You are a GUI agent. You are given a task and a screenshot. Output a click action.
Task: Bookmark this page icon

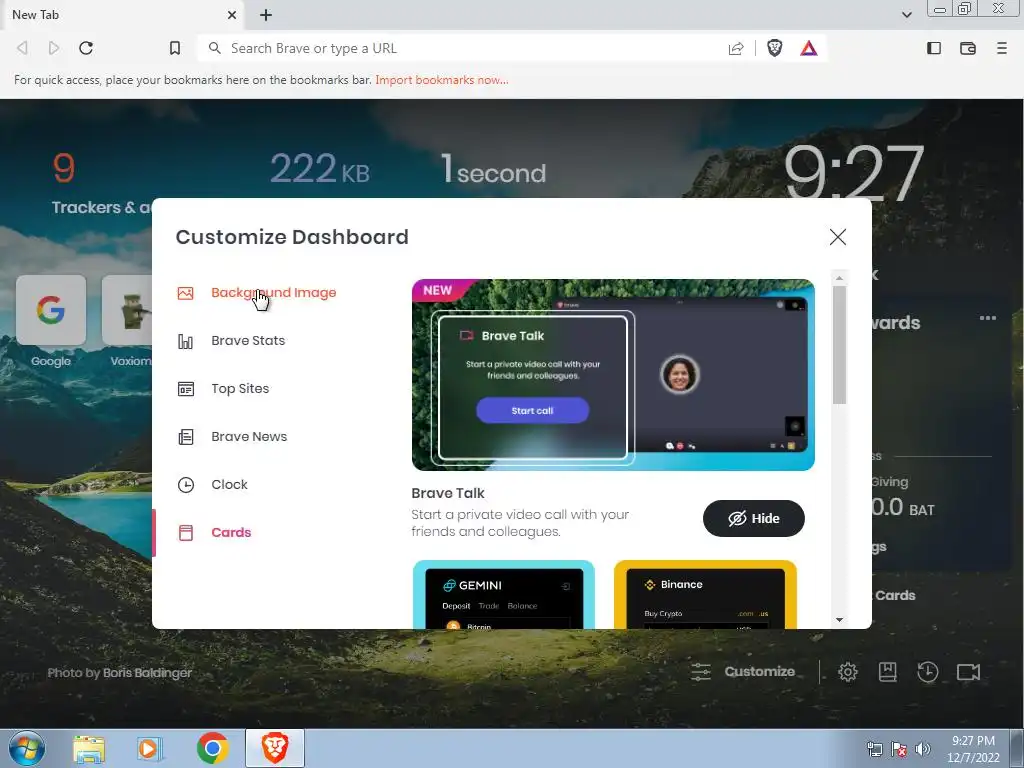pos(174,48)
